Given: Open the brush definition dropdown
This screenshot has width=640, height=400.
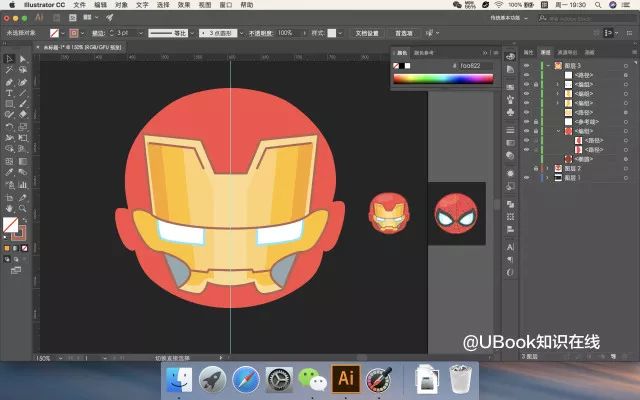Looking at the screenshot, I should coord(241,33).
